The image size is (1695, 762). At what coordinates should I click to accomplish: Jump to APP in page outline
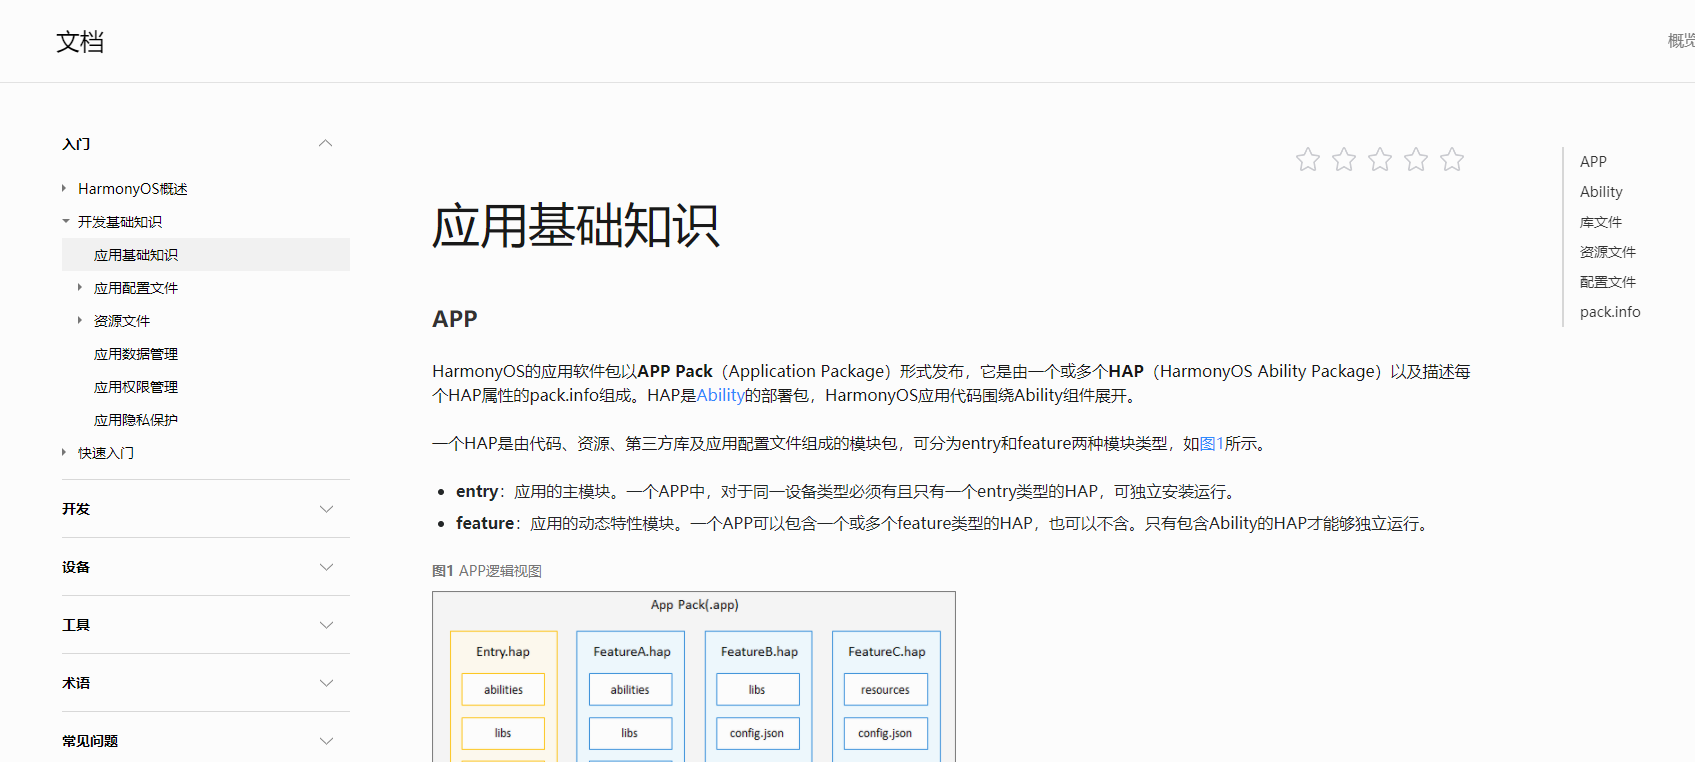pos(1593,162)
